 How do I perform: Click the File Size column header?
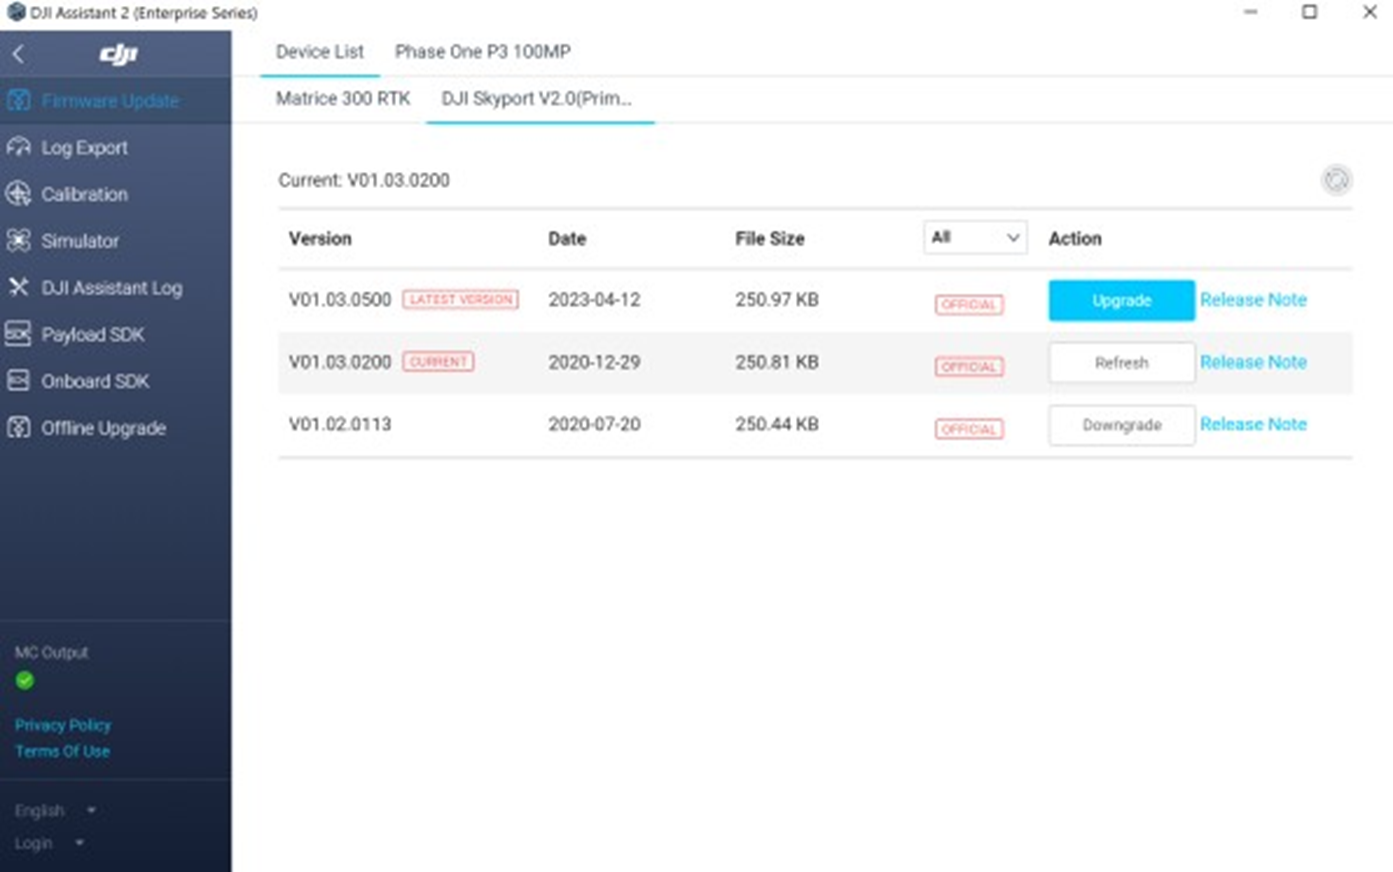pos(770,238)
